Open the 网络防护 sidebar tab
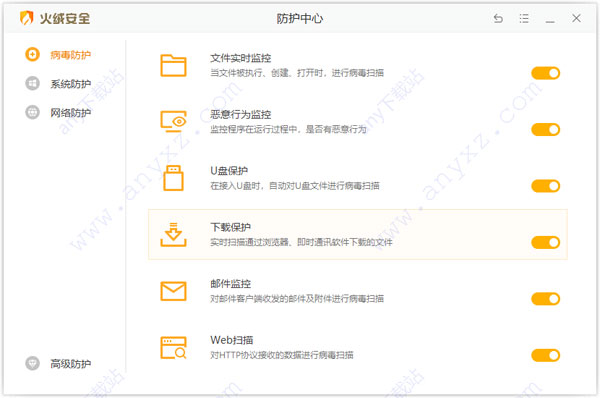The width and height of the screenshot is (600, 398). click(58, 113)
